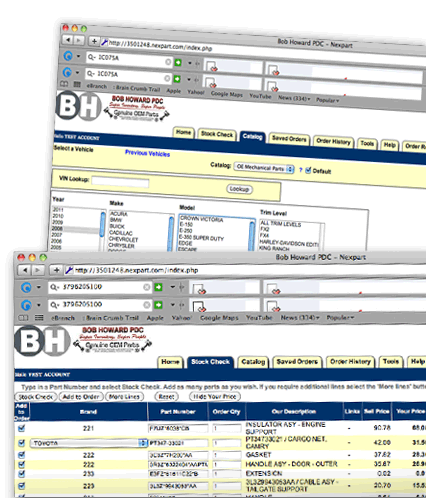Toggle the CARGO NET row checkbox
Viewport: 426px width, 498px height.
point(22,443)
